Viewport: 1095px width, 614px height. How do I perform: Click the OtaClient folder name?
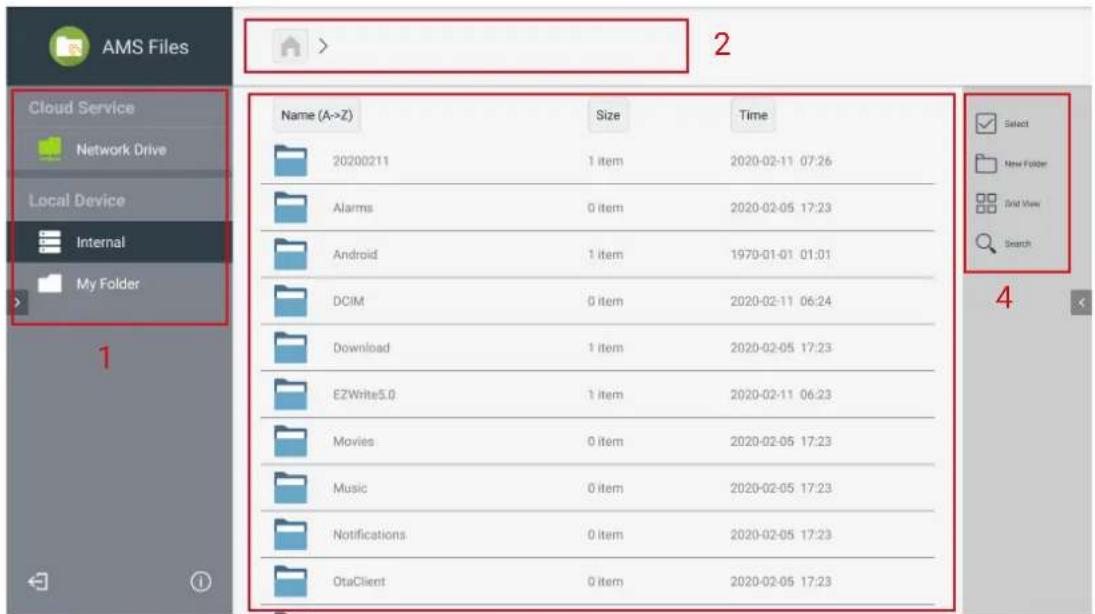pos(359,581)
